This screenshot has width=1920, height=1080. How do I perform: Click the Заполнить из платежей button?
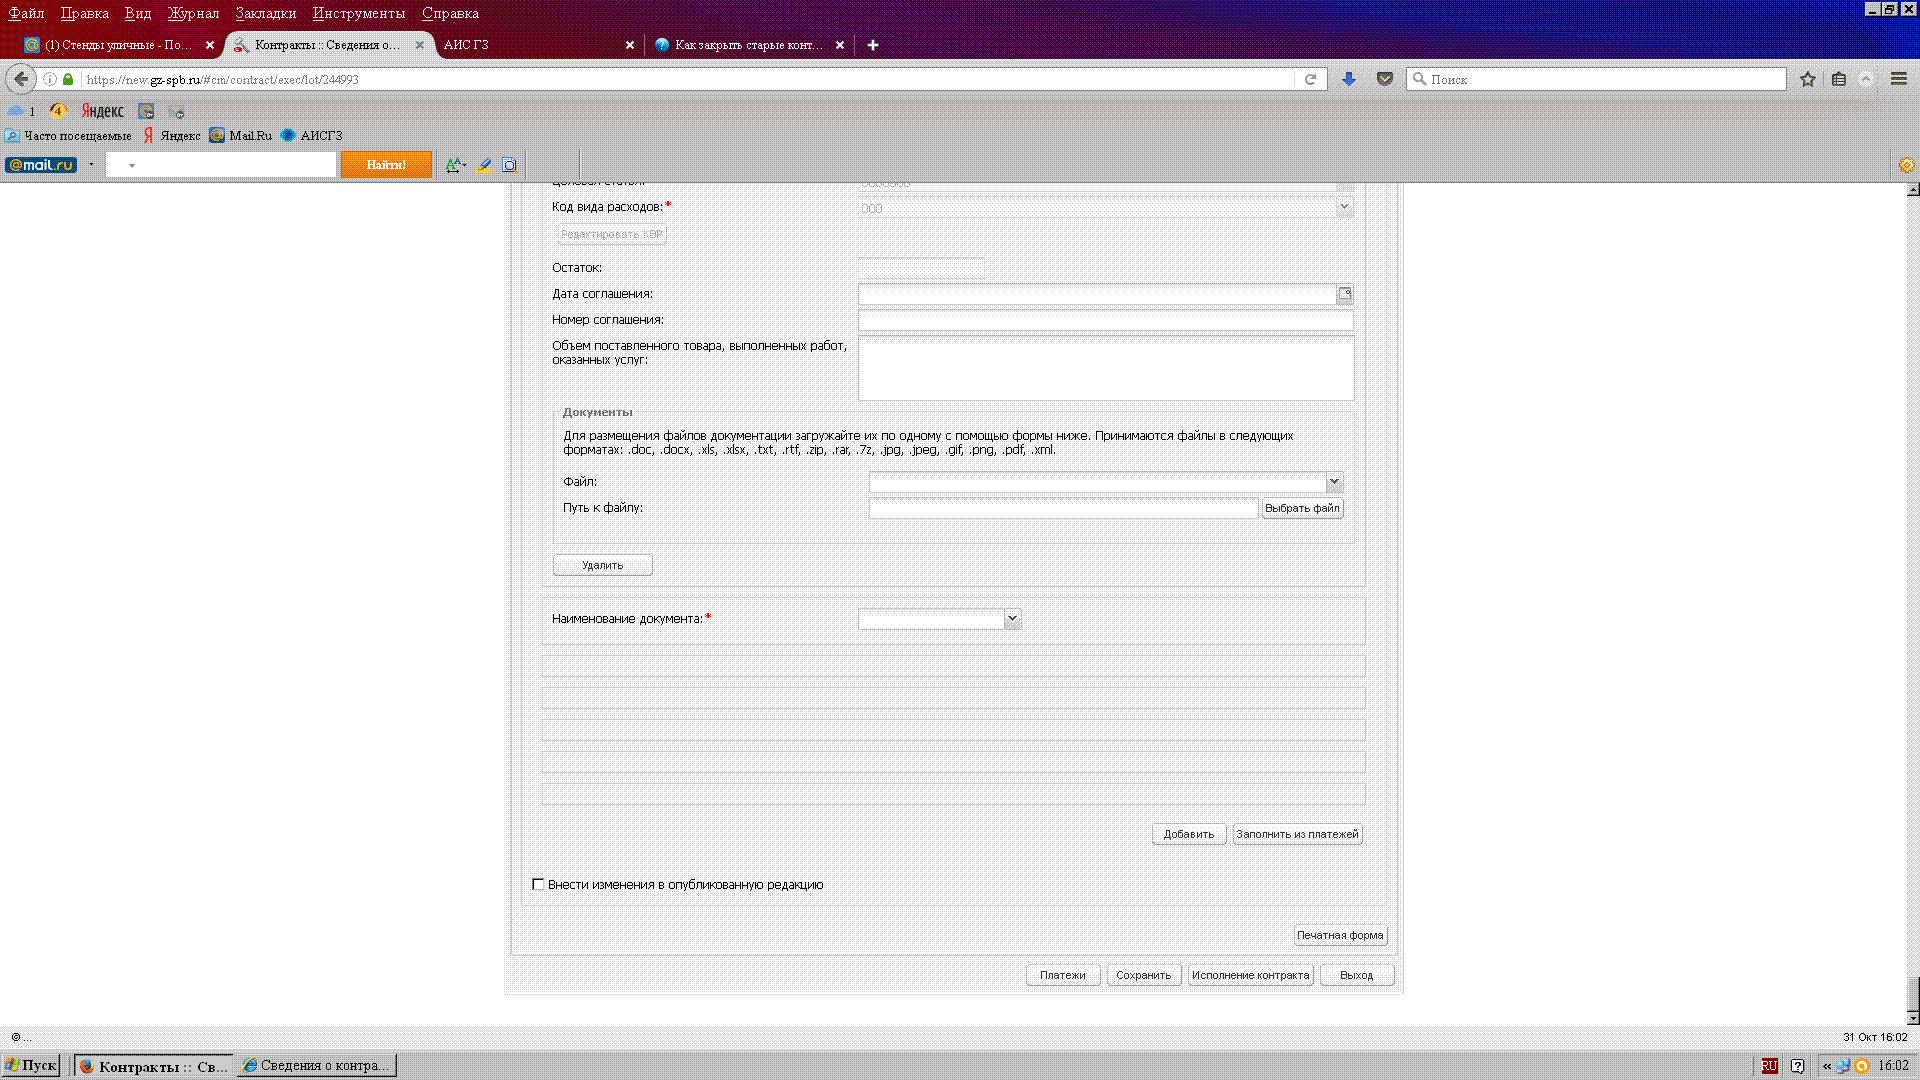(x=1297, y=834)
